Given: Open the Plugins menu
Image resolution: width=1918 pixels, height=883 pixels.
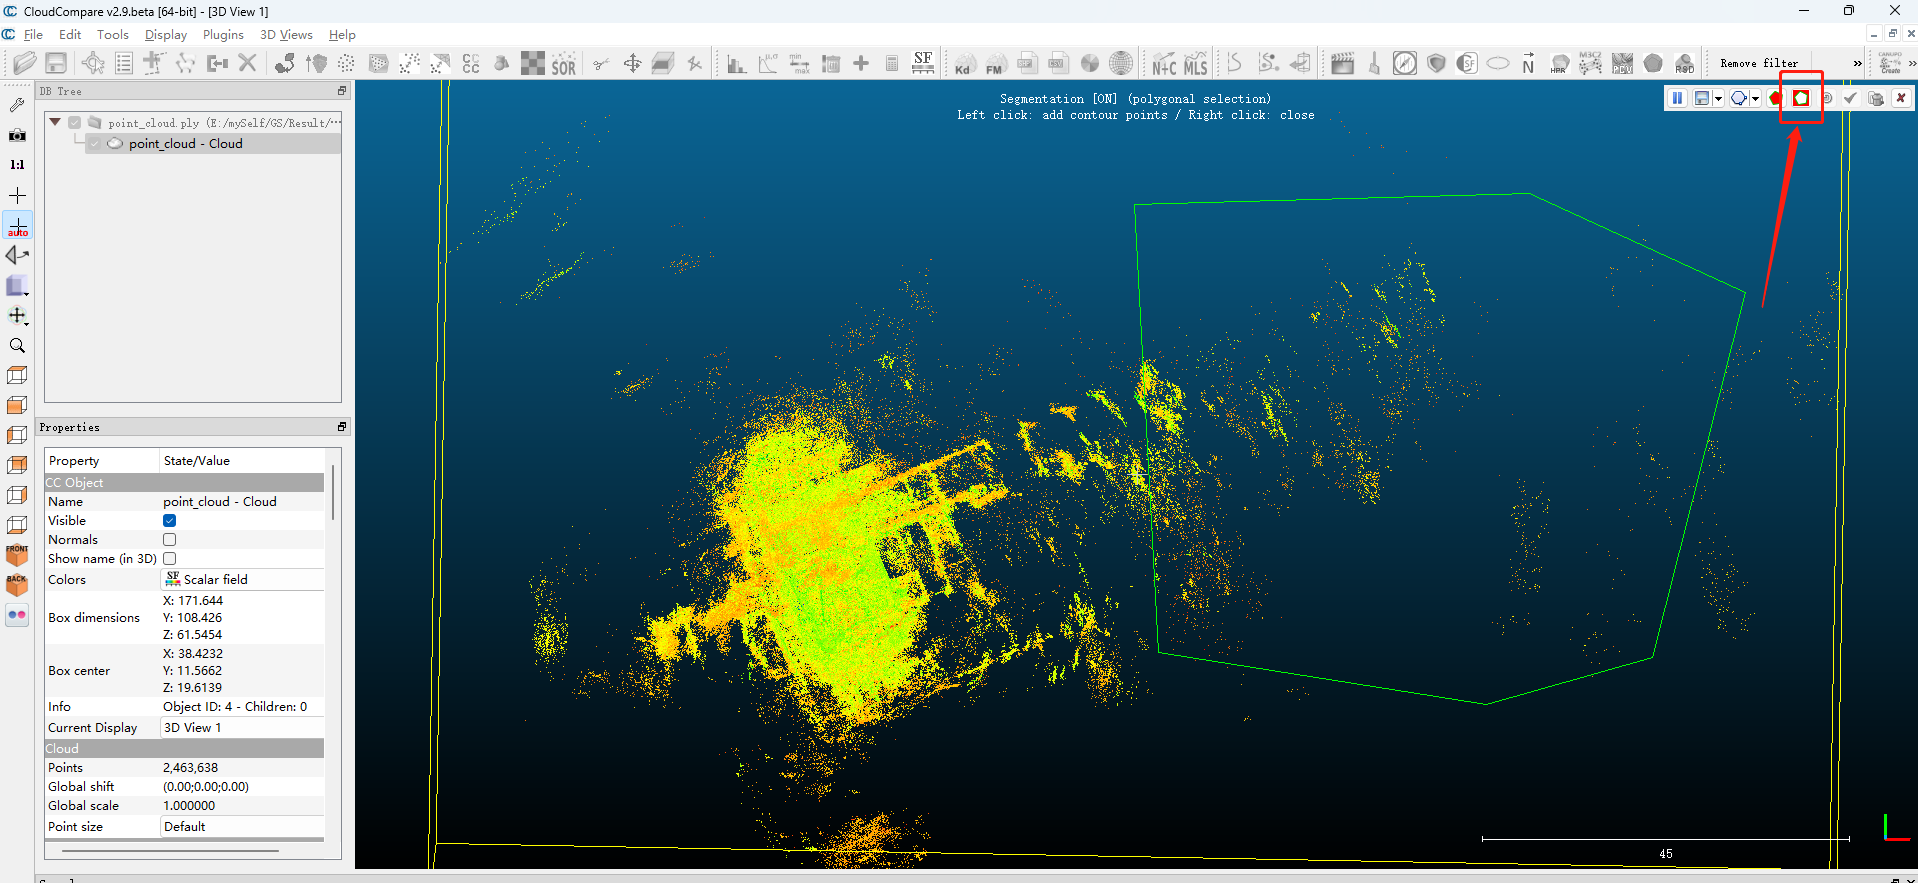Looking at the screenshot, I should point(223,35).
